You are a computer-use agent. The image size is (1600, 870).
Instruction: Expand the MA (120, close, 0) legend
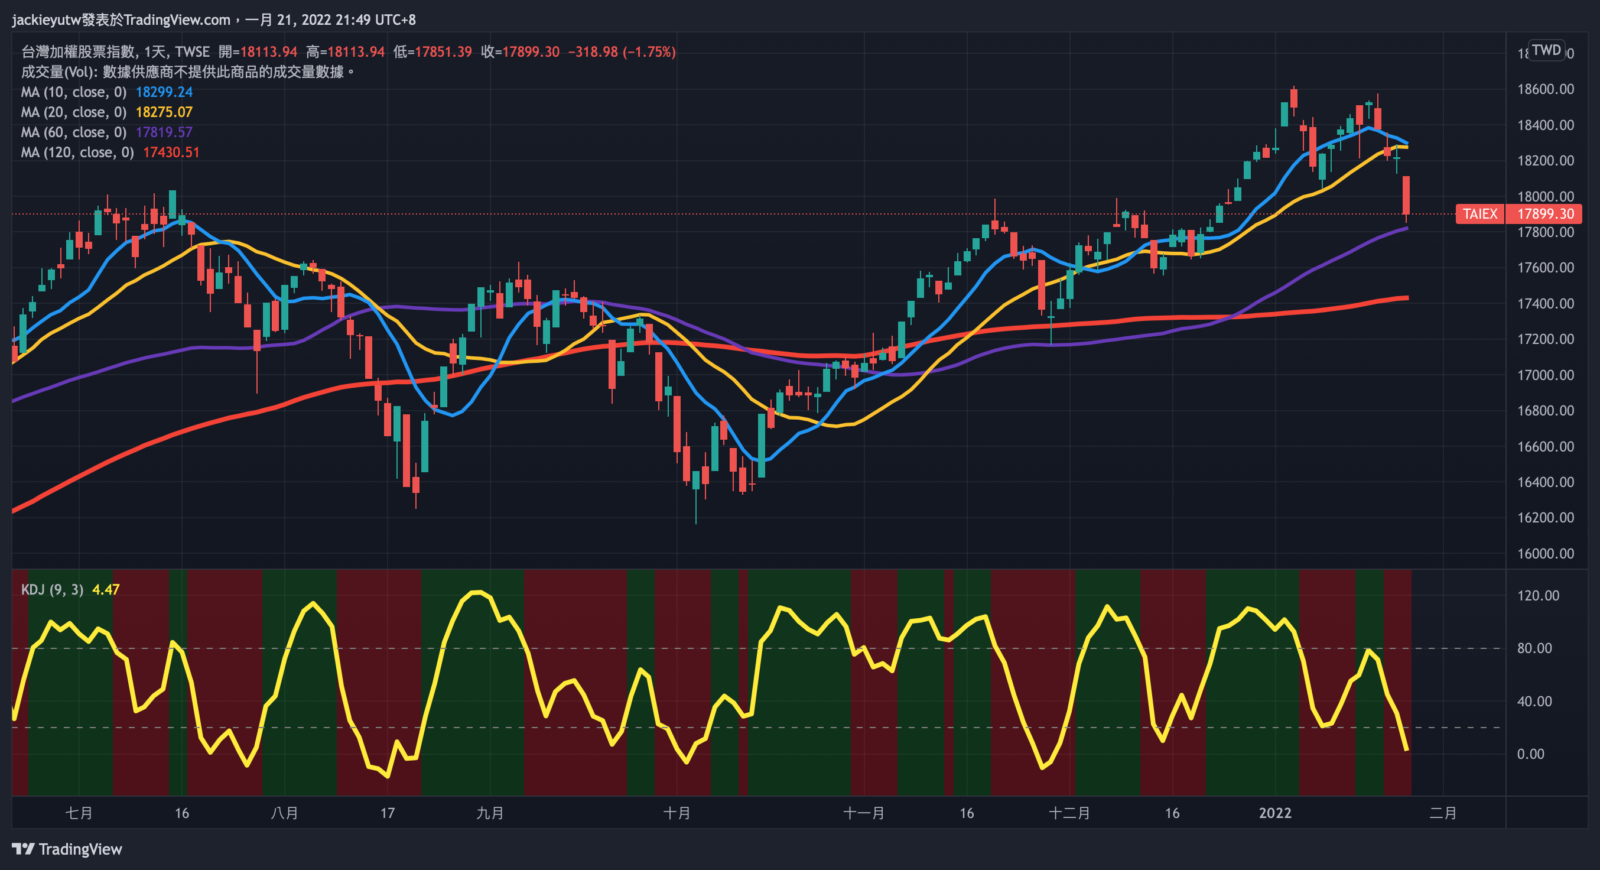(x=78, y=152)
